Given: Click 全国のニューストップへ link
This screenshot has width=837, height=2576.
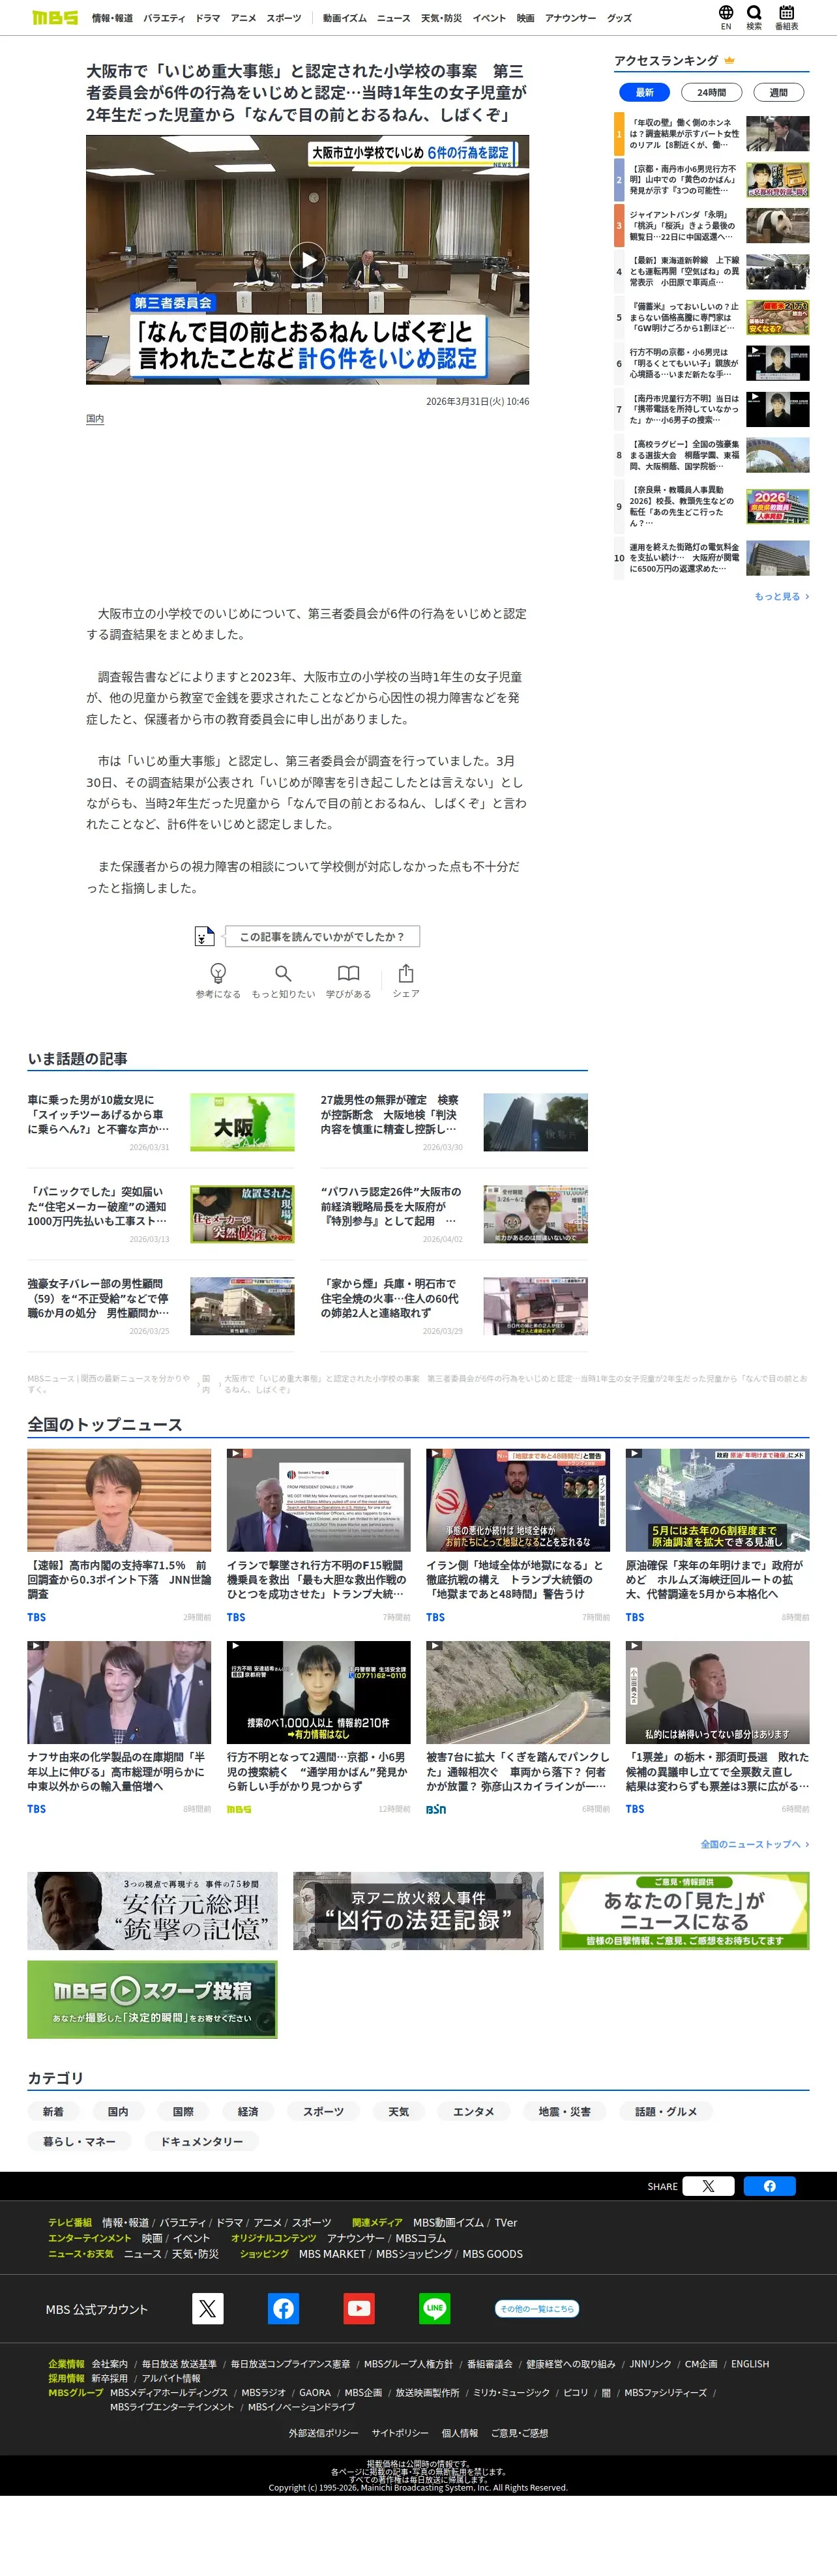Looking at the screenshot, I should pos(755,1844).
